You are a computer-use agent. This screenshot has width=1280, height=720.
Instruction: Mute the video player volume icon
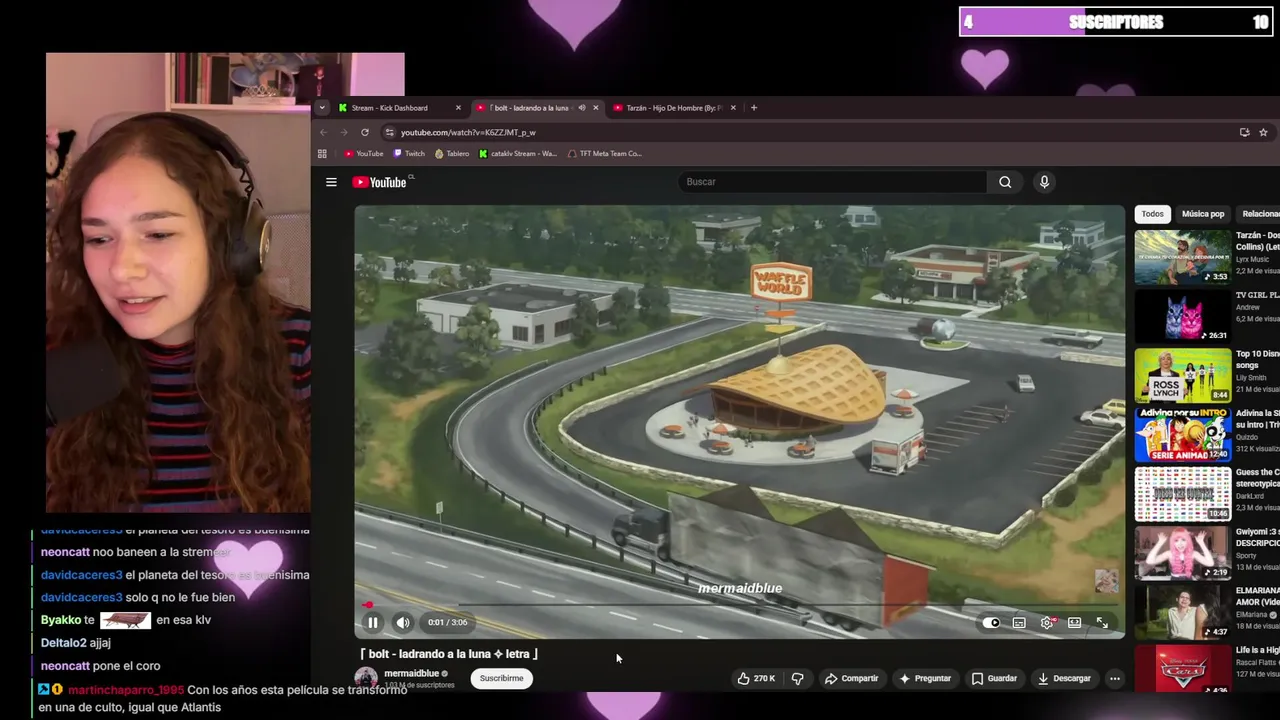403,622
